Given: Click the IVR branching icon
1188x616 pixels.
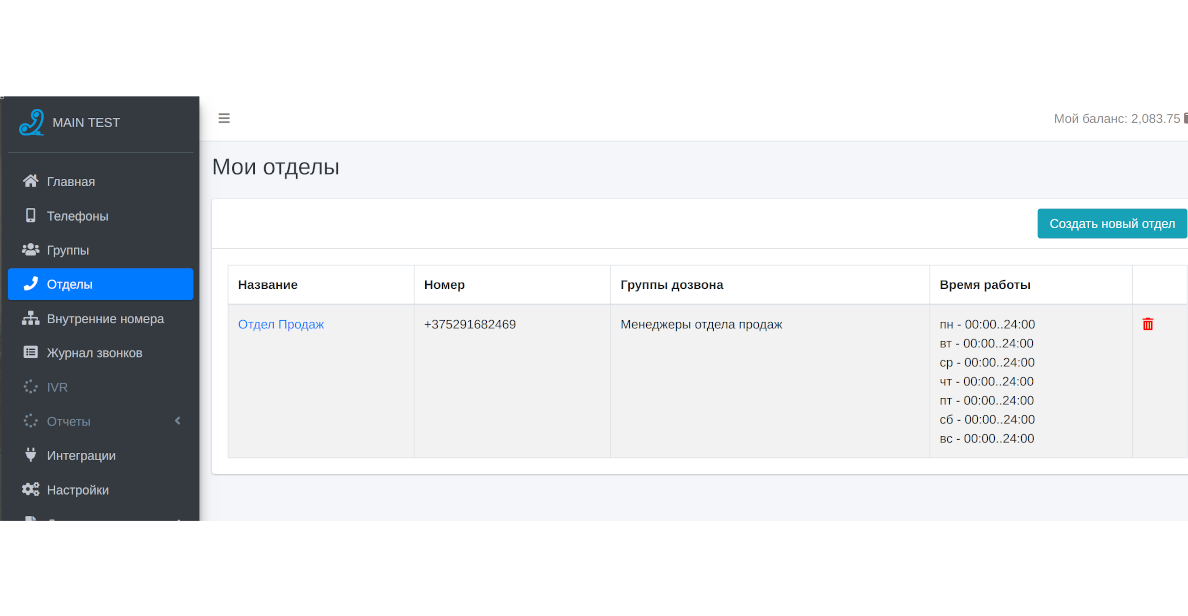Looking at the screenshot, I should pyautogui.click(x=29, y=386).
